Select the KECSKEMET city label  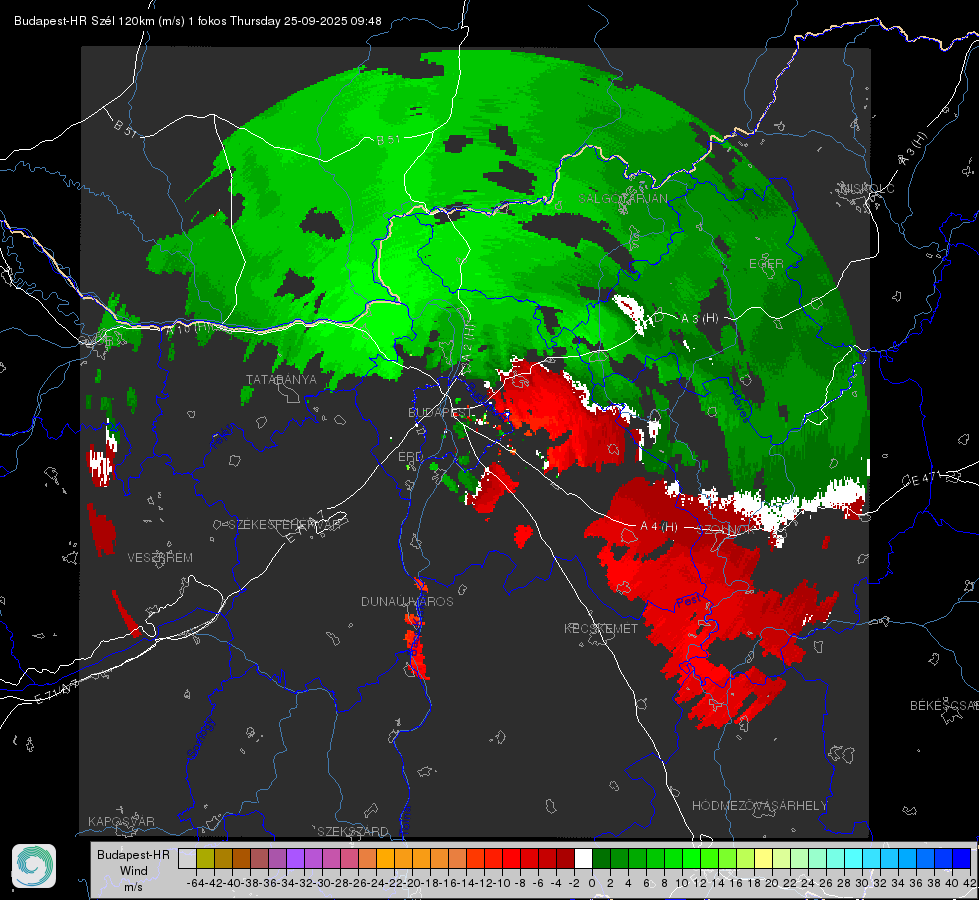pos(601,629)
